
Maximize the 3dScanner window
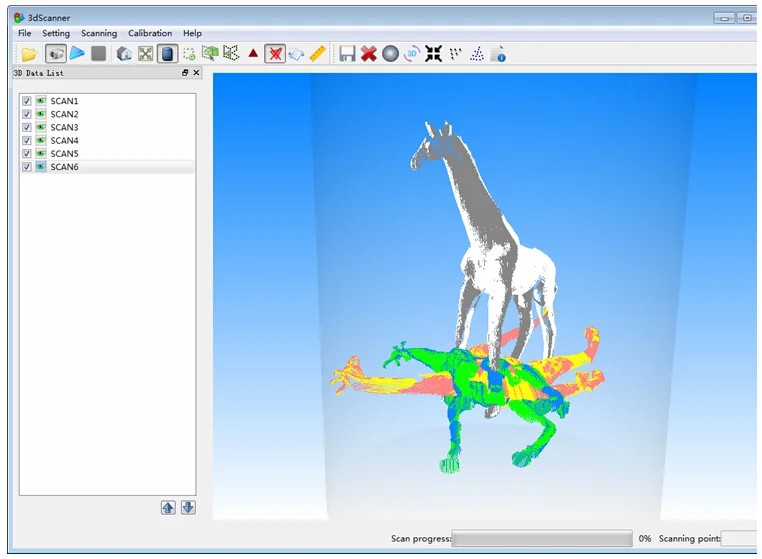point(747,18)
